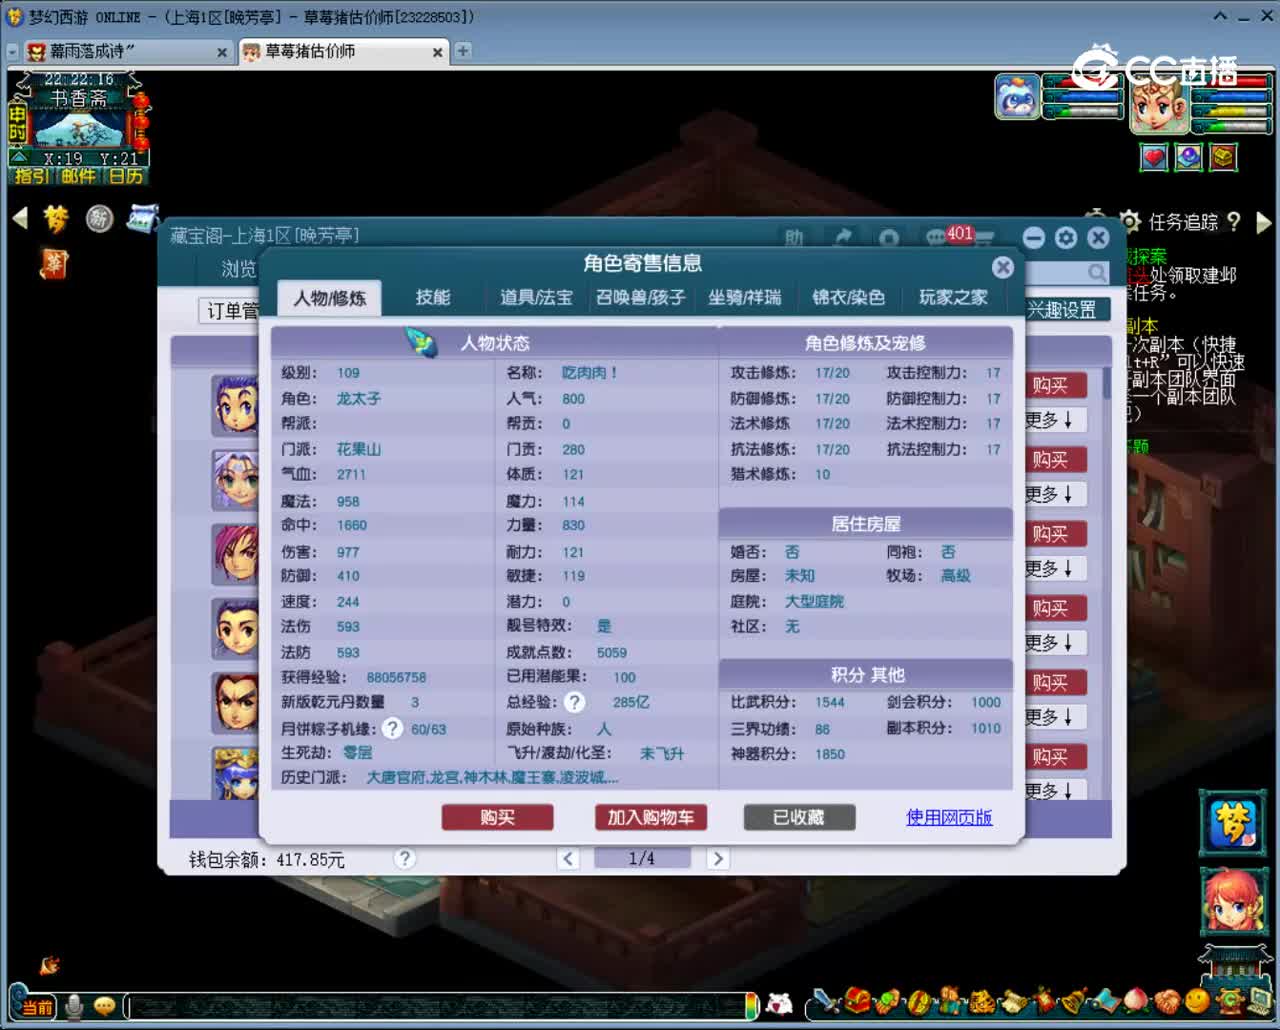1280x1030 pixels.
Task: Click the help icon beside 月饼粽子机缘
Action: pos(392,728)
